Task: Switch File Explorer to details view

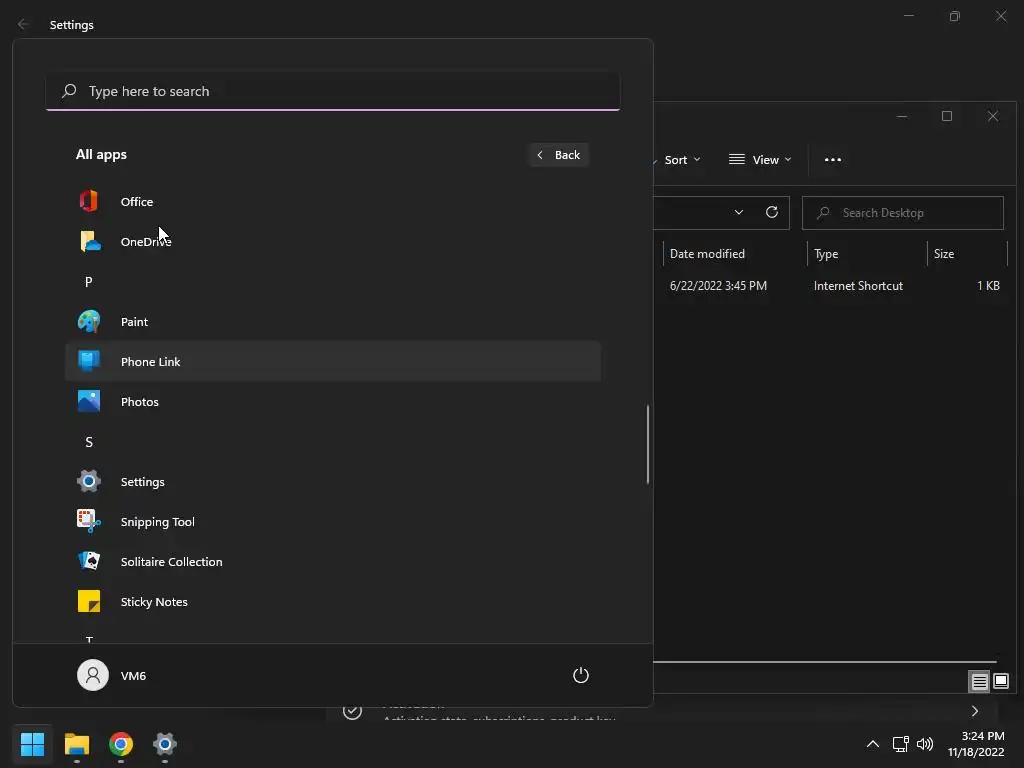Action: [980, 682]
